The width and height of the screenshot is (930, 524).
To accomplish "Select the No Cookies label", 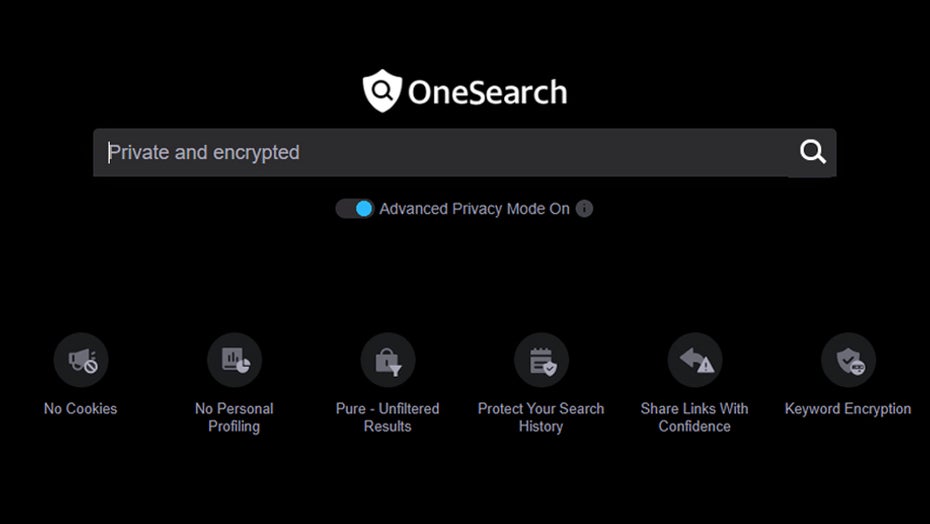I will (x=81, y=408).
